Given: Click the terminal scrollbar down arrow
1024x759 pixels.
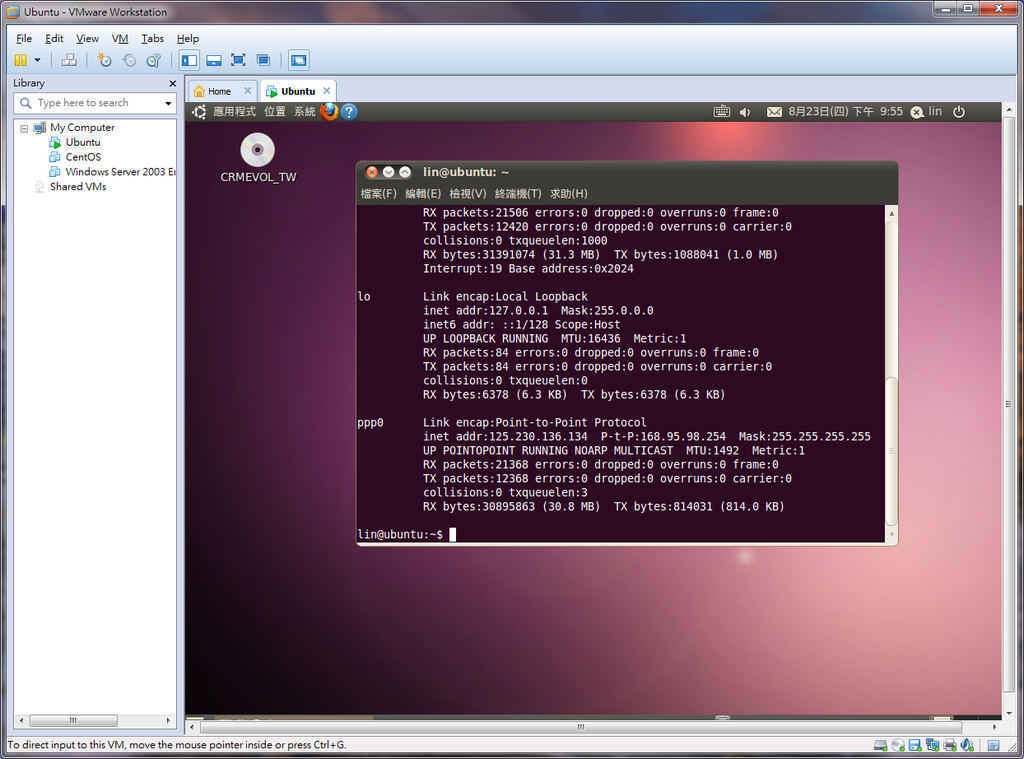Looking at the screenshot, I should 891,534.
